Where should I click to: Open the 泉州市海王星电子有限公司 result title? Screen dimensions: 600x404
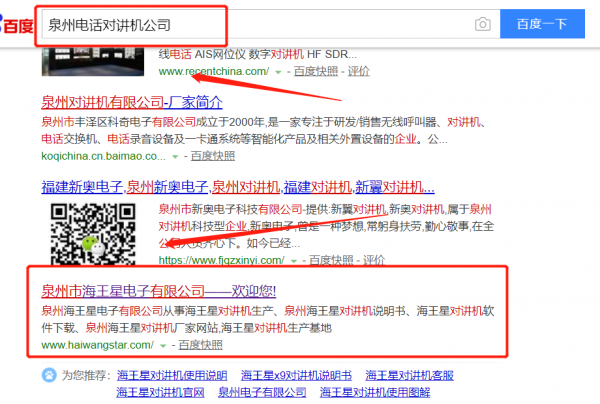(x=158, y=291)
